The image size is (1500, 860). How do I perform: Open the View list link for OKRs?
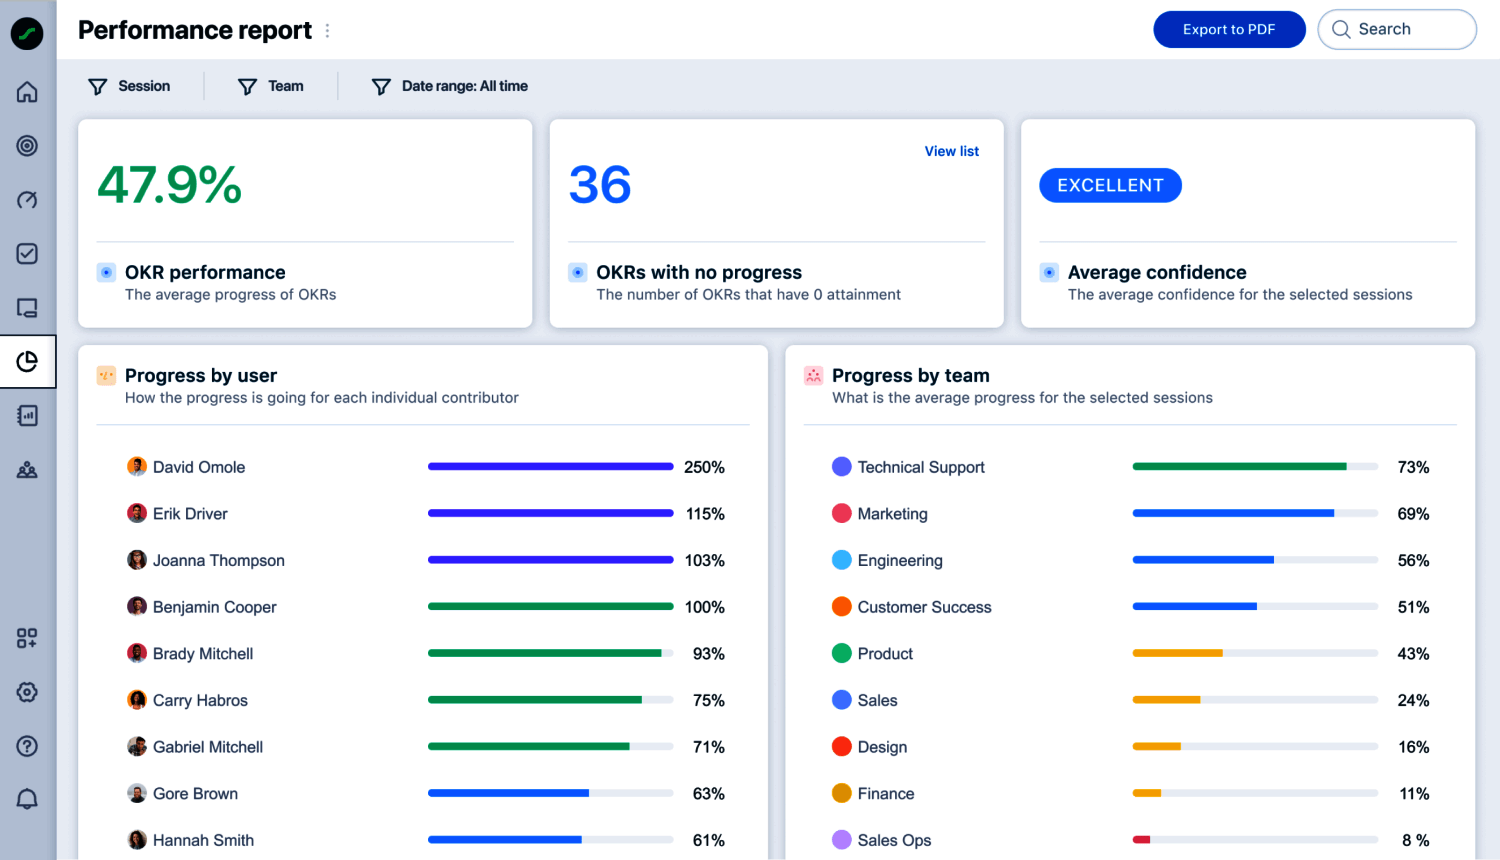tap(951, 151)
